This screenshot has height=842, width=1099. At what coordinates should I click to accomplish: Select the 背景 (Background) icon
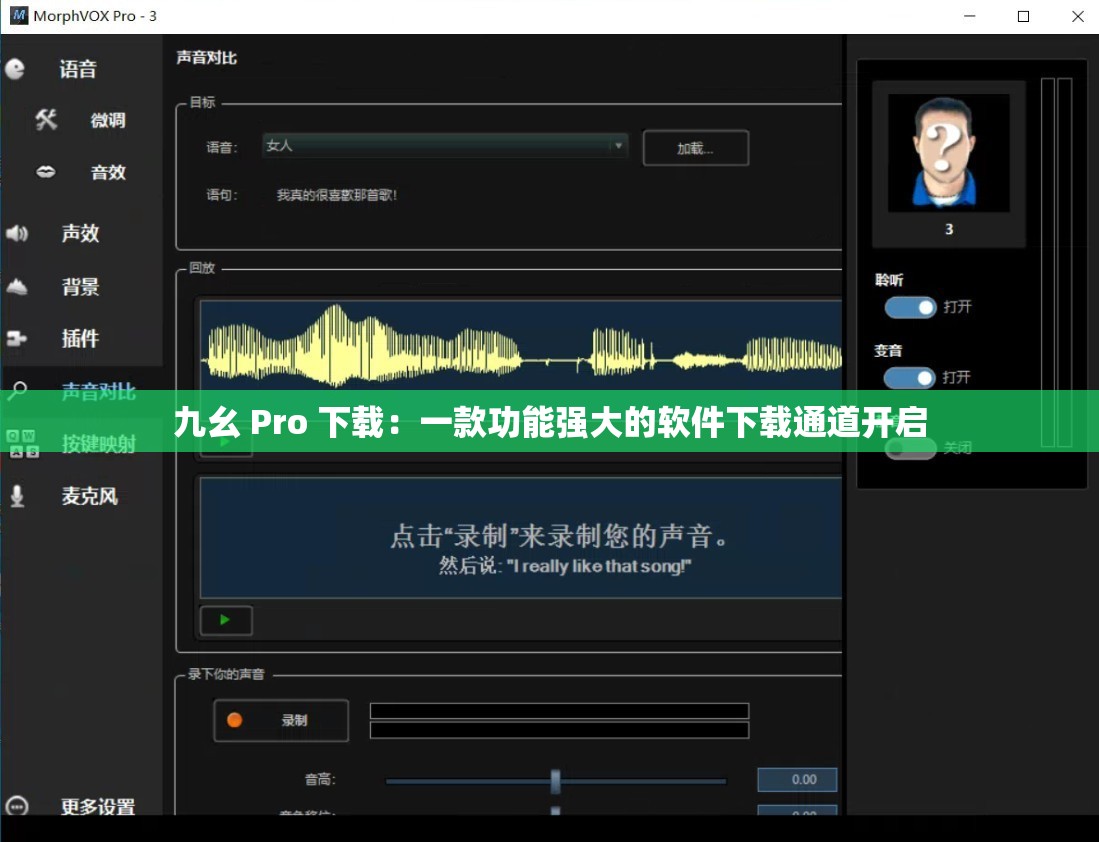pyautogui.click(x=17, y=286)
